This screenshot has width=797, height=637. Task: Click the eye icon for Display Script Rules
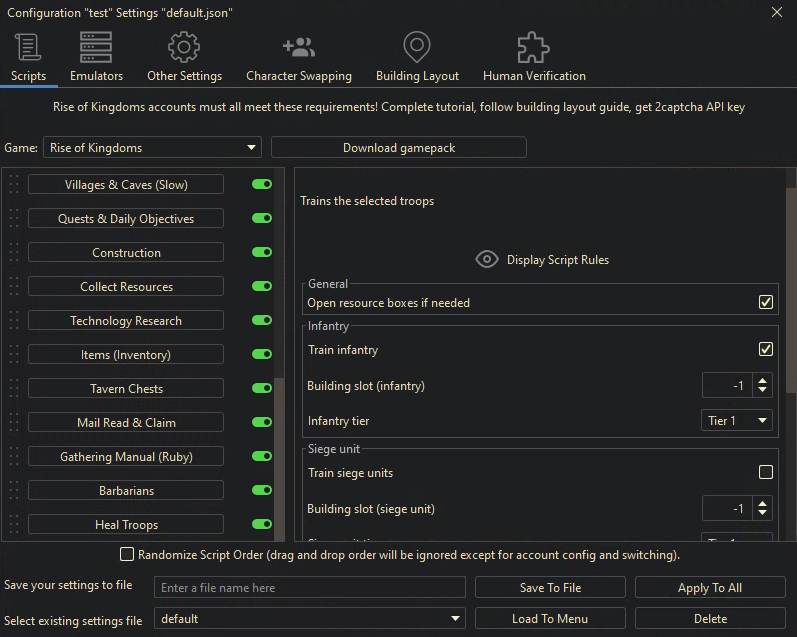486,259
